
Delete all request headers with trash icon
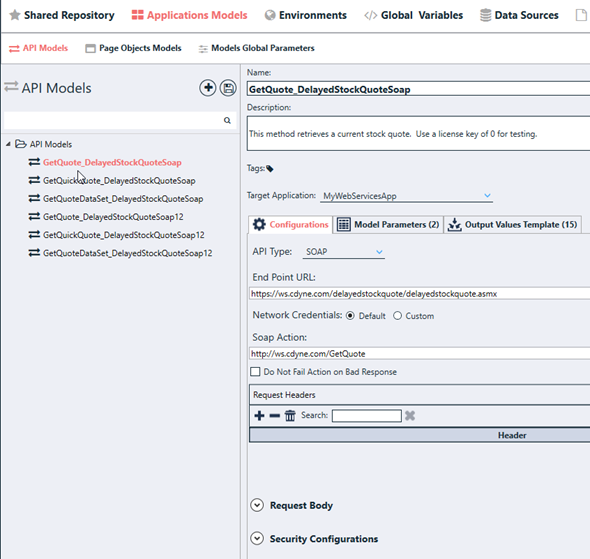(290, 416)
